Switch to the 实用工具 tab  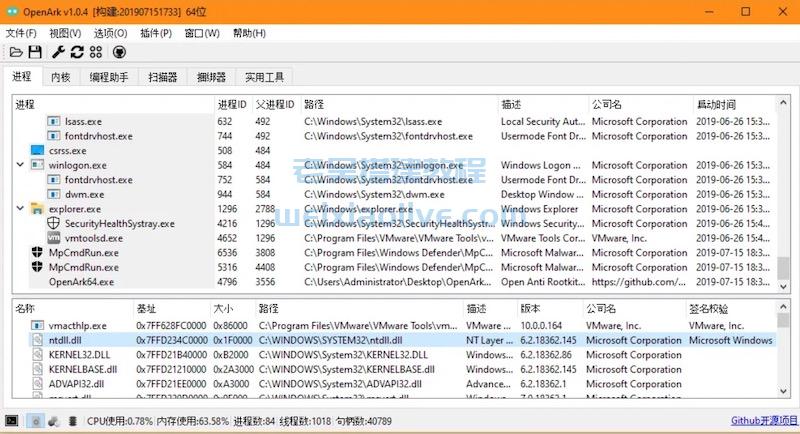264,78
